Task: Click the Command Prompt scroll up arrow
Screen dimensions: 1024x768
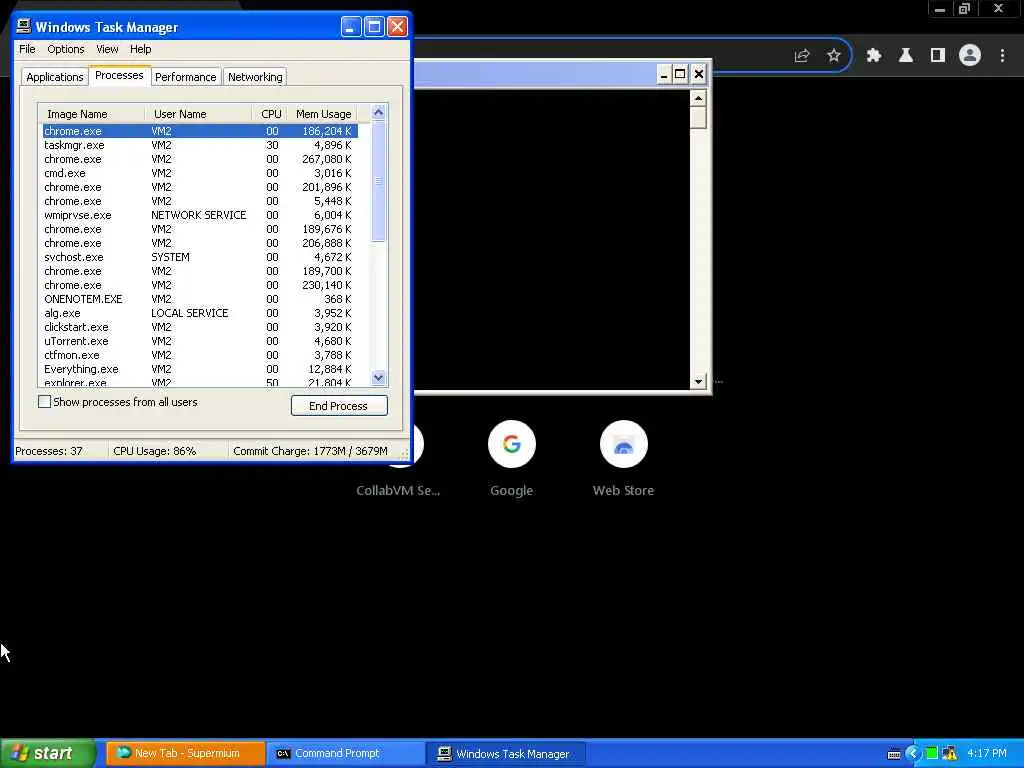Action: 698,98
